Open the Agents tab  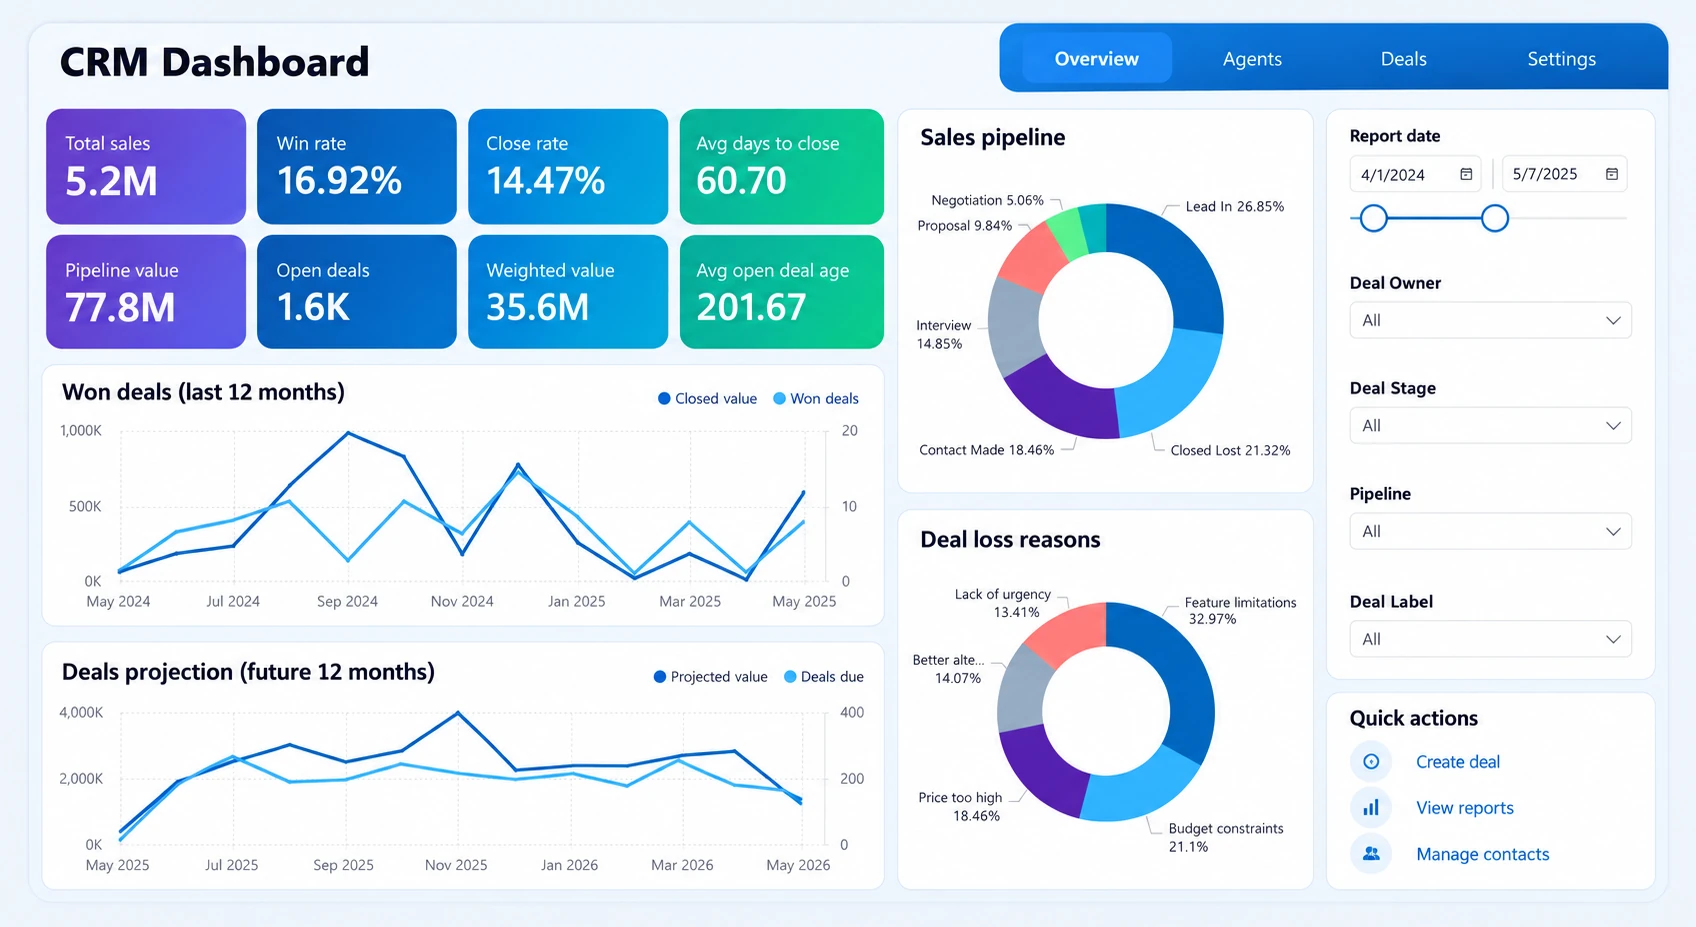(x=1252, y=59)
